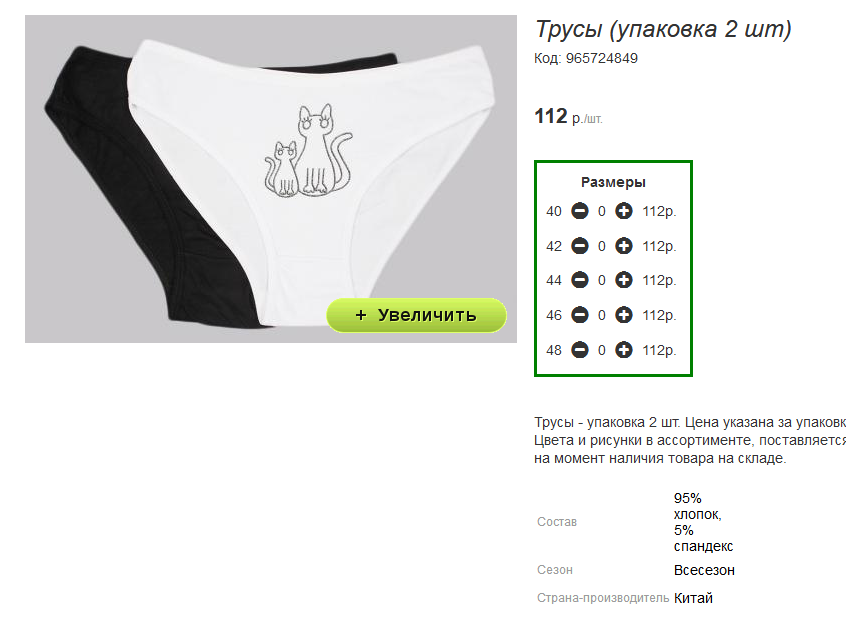Increase quantity for size 40
This screenshot has width=846, height=626.
coord(624,211)
